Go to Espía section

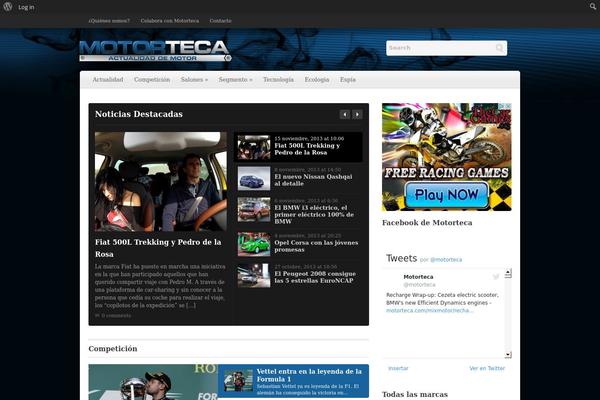click(x=348, y=80)
